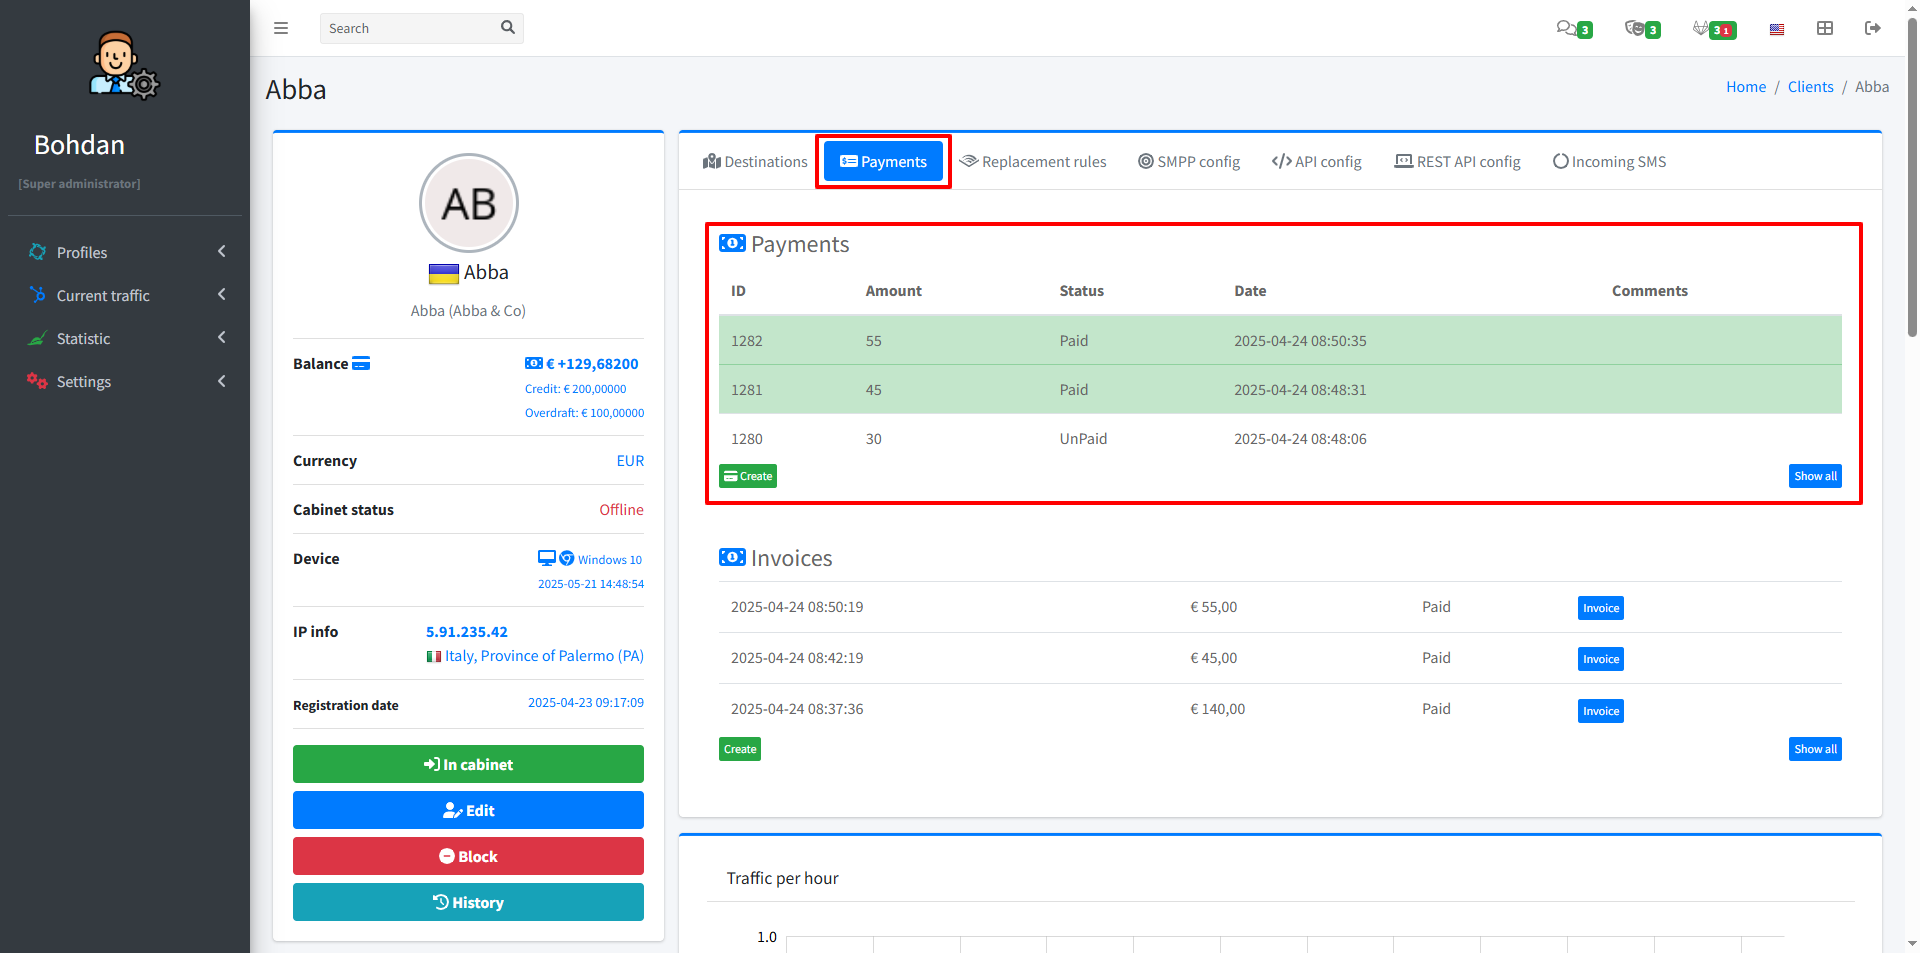This screenshot has height=953, width=1920.
Task: Click the green In cabinet button
Action: click(x=468, y=765)
